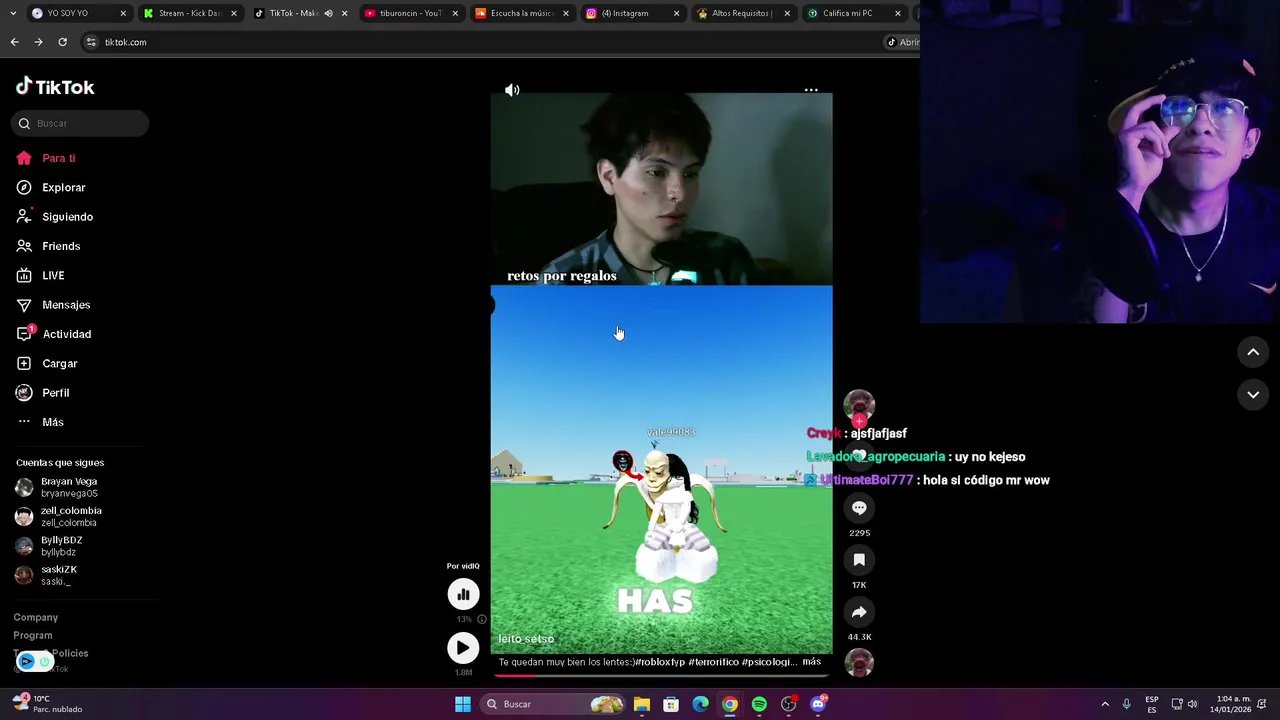1280x720 pixels.
Task: Mute the video with the speaker icon
Action: tap(512, 90)
